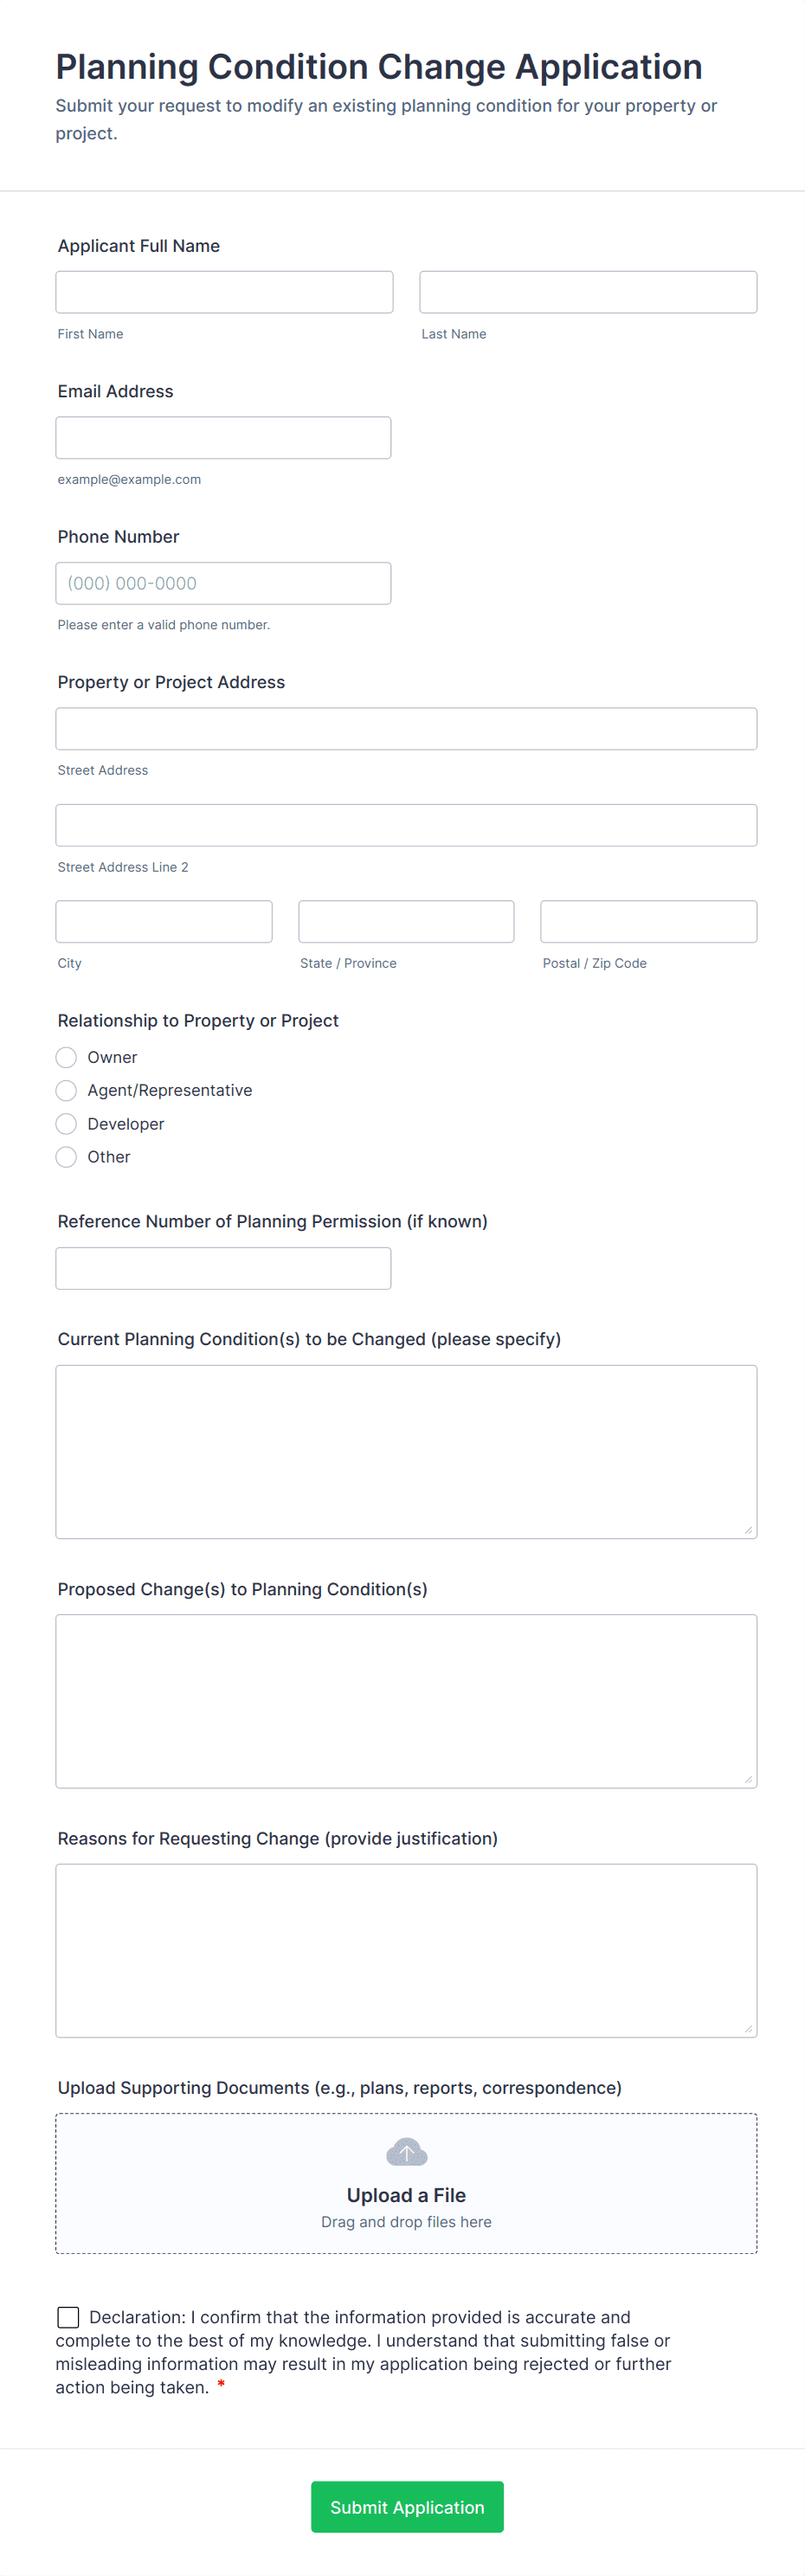The width and height of the screenshot is (805, 2576).
Task: Click into the Email Address field
Action: coord(223,438)
